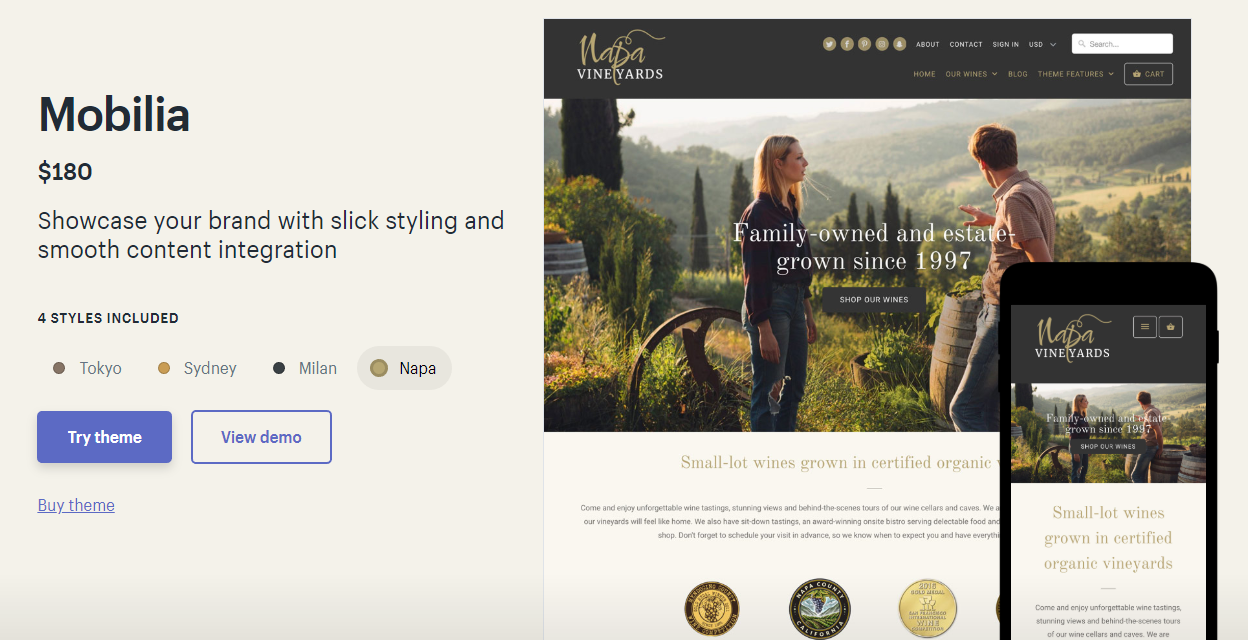This screenshot has height=640, width=1248.
Task: Go to the Blog menu item
Action: (1018, 74)
